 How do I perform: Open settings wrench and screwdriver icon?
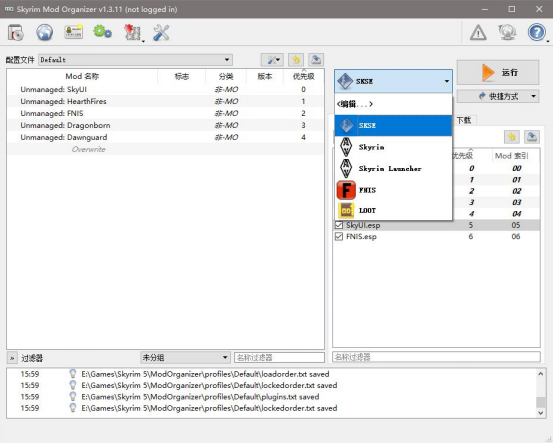pyautogui.click(x=161, y=32)
